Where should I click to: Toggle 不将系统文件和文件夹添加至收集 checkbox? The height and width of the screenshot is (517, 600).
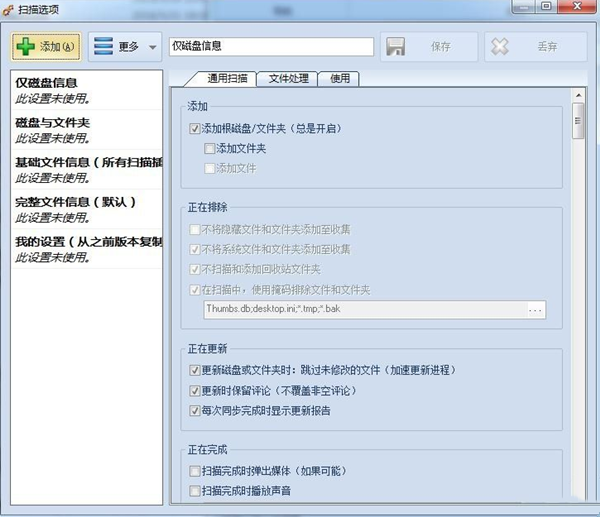[194, 249]
